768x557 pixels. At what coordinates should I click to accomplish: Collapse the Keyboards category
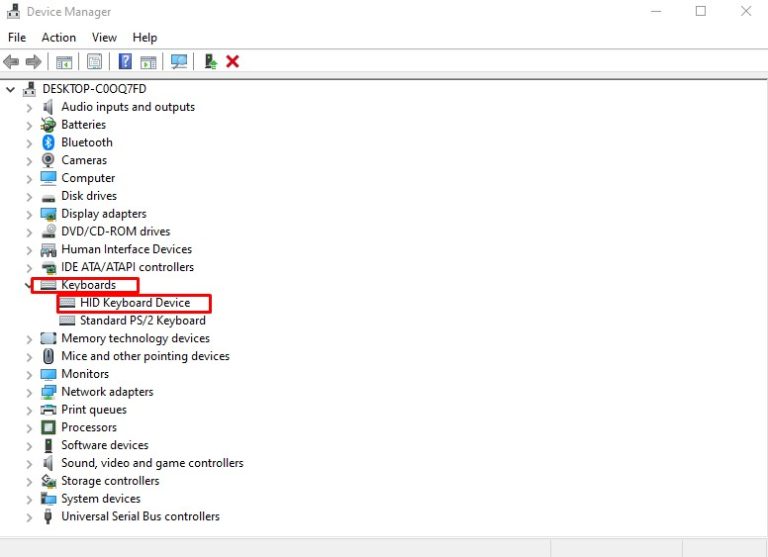(x=28, y=285)
